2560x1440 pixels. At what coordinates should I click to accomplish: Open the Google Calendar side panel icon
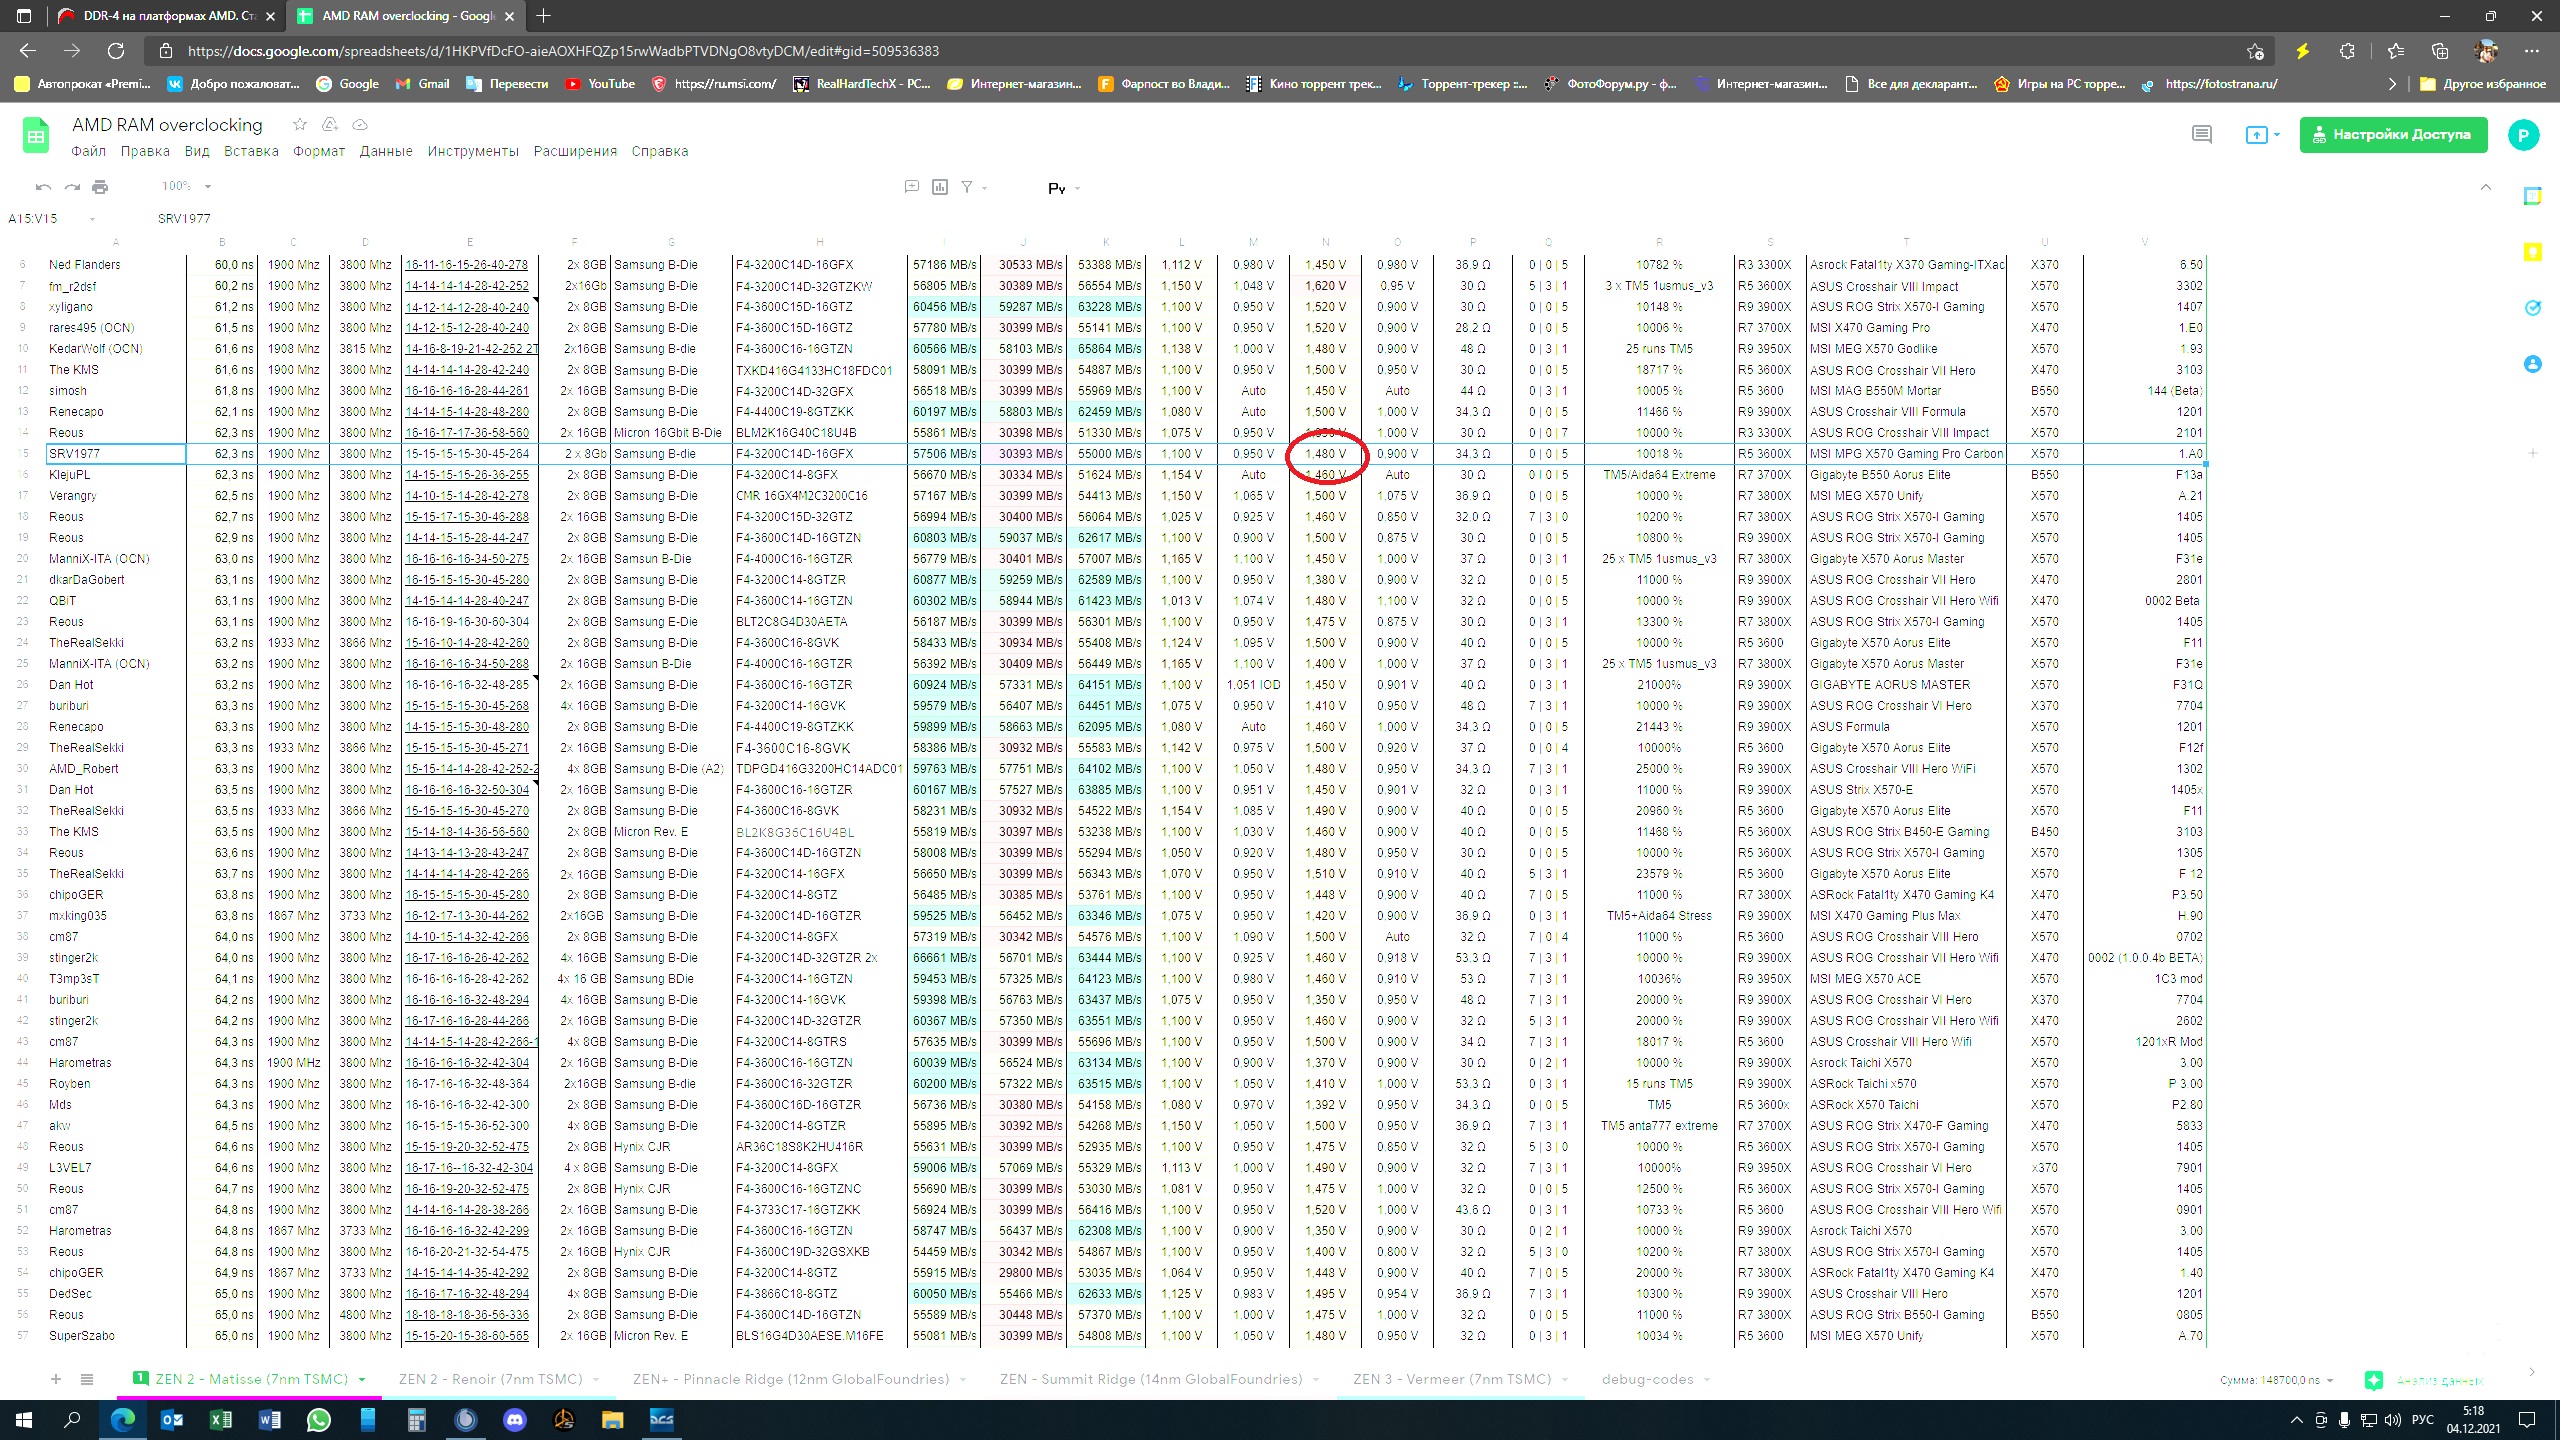pyautogui.click(x=2532, y=197)
